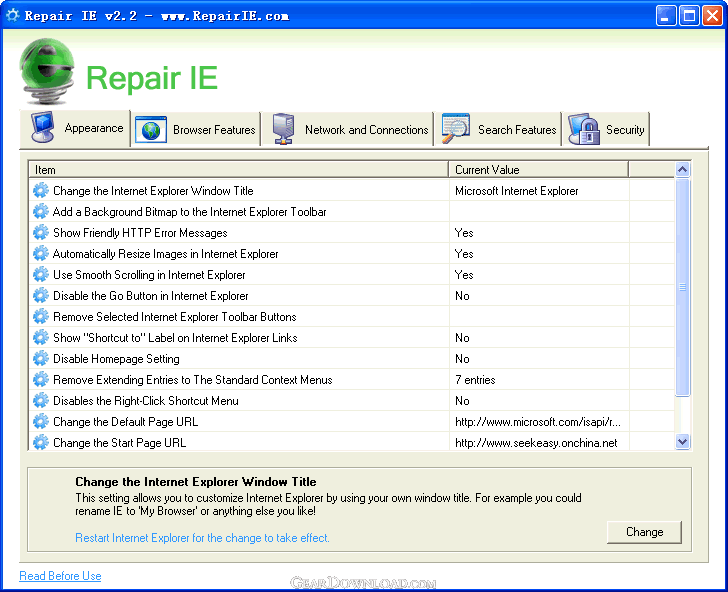Click gear icon beside Disables the Right-Click Menu
728x592 pixels.
(x=41, y=400)
